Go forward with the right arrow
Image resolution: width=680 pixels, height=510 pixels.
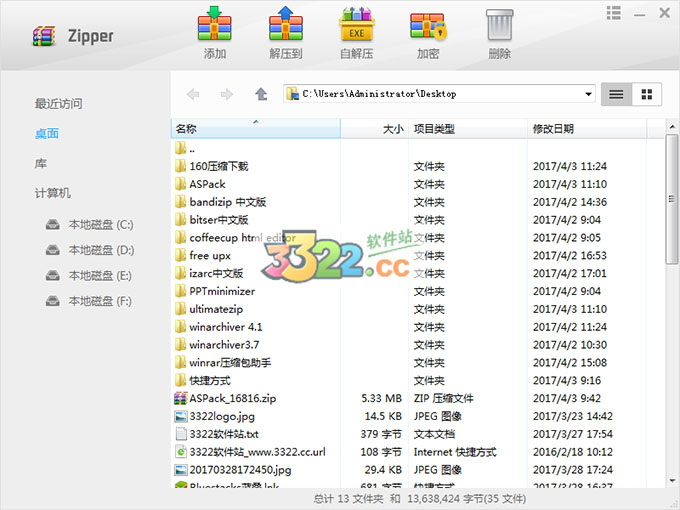pos(226,94)
